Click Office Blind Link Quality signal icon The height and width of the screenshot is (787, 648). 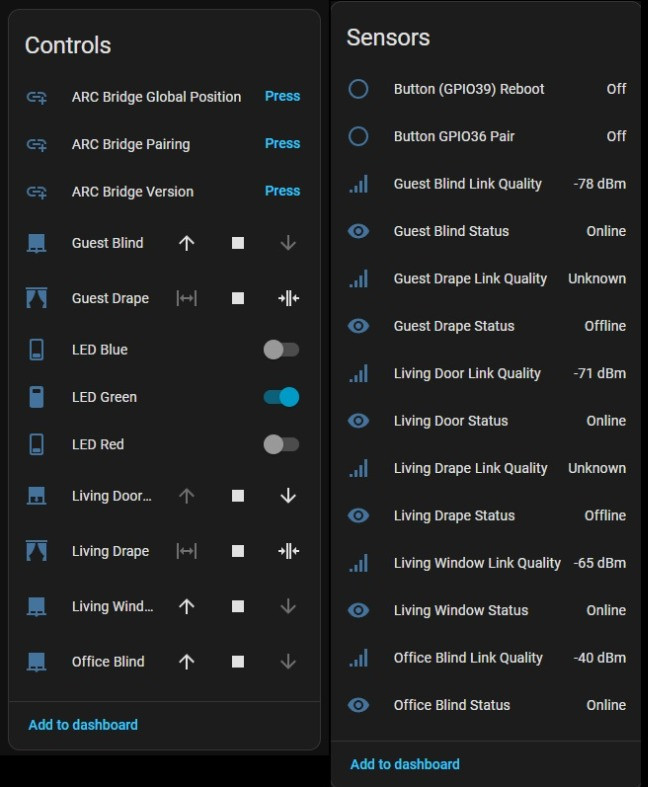coord(358,658)
